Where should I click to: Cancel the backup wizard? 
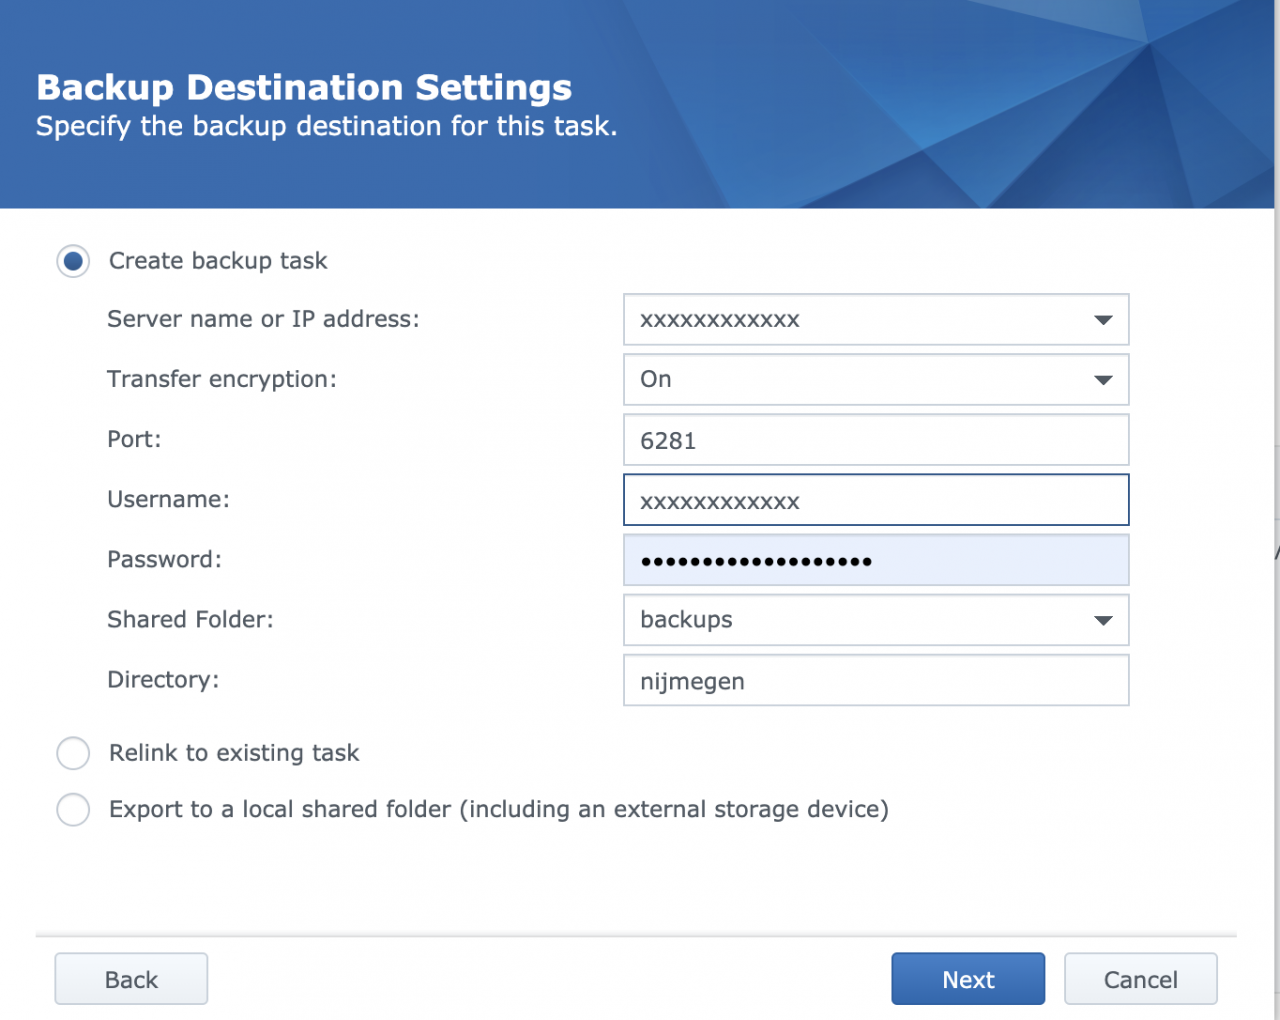[x=1140, y=979]
